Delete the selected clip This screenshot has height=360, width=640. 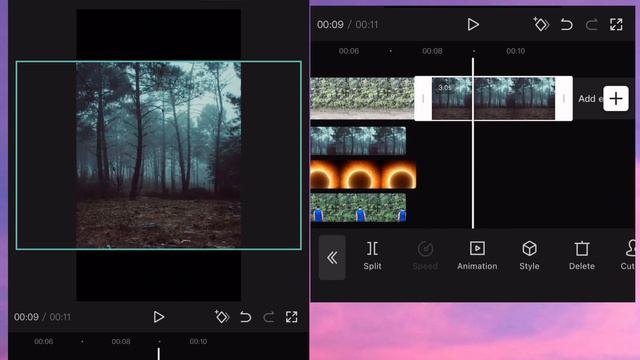pos(582,256)
